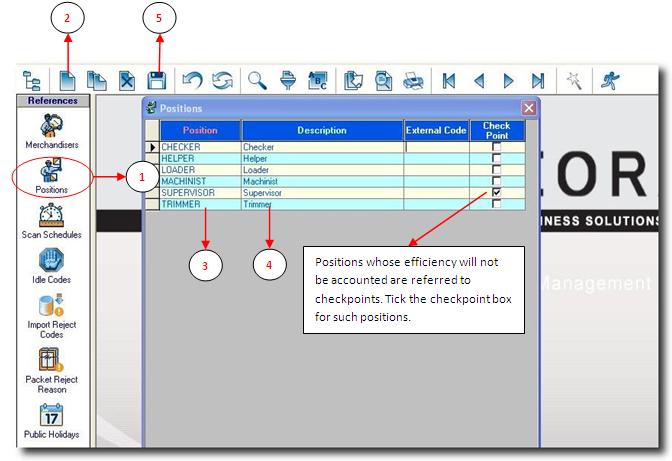Click the Print icon in toolbar

[411, 81]
